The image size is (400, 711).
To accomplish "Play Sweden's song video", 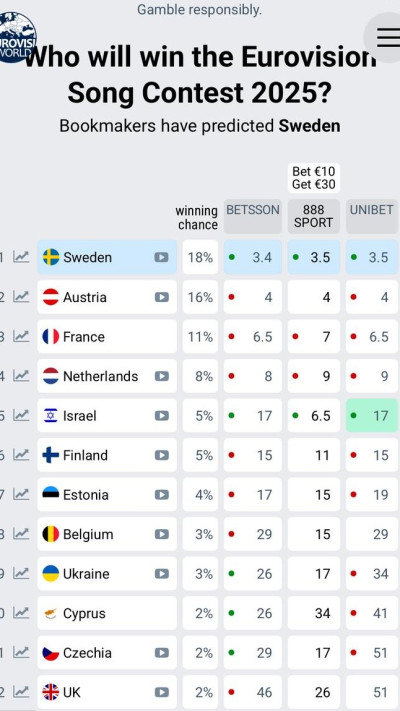I will click(x=161, y=257).
